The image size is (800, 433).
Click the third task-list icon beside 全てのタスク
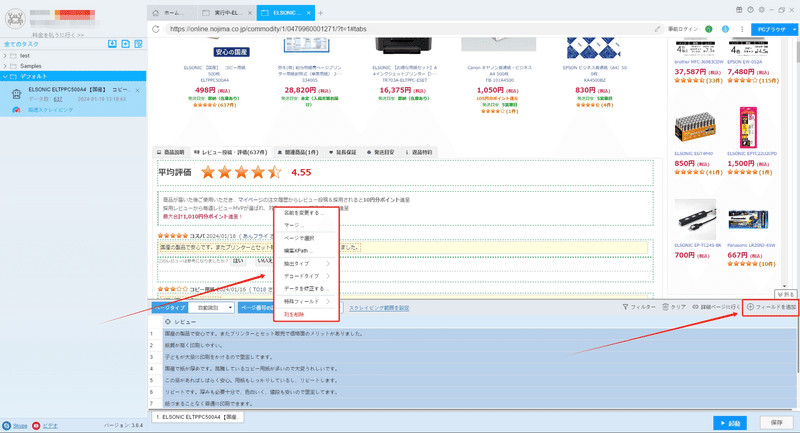coord(138,44)
